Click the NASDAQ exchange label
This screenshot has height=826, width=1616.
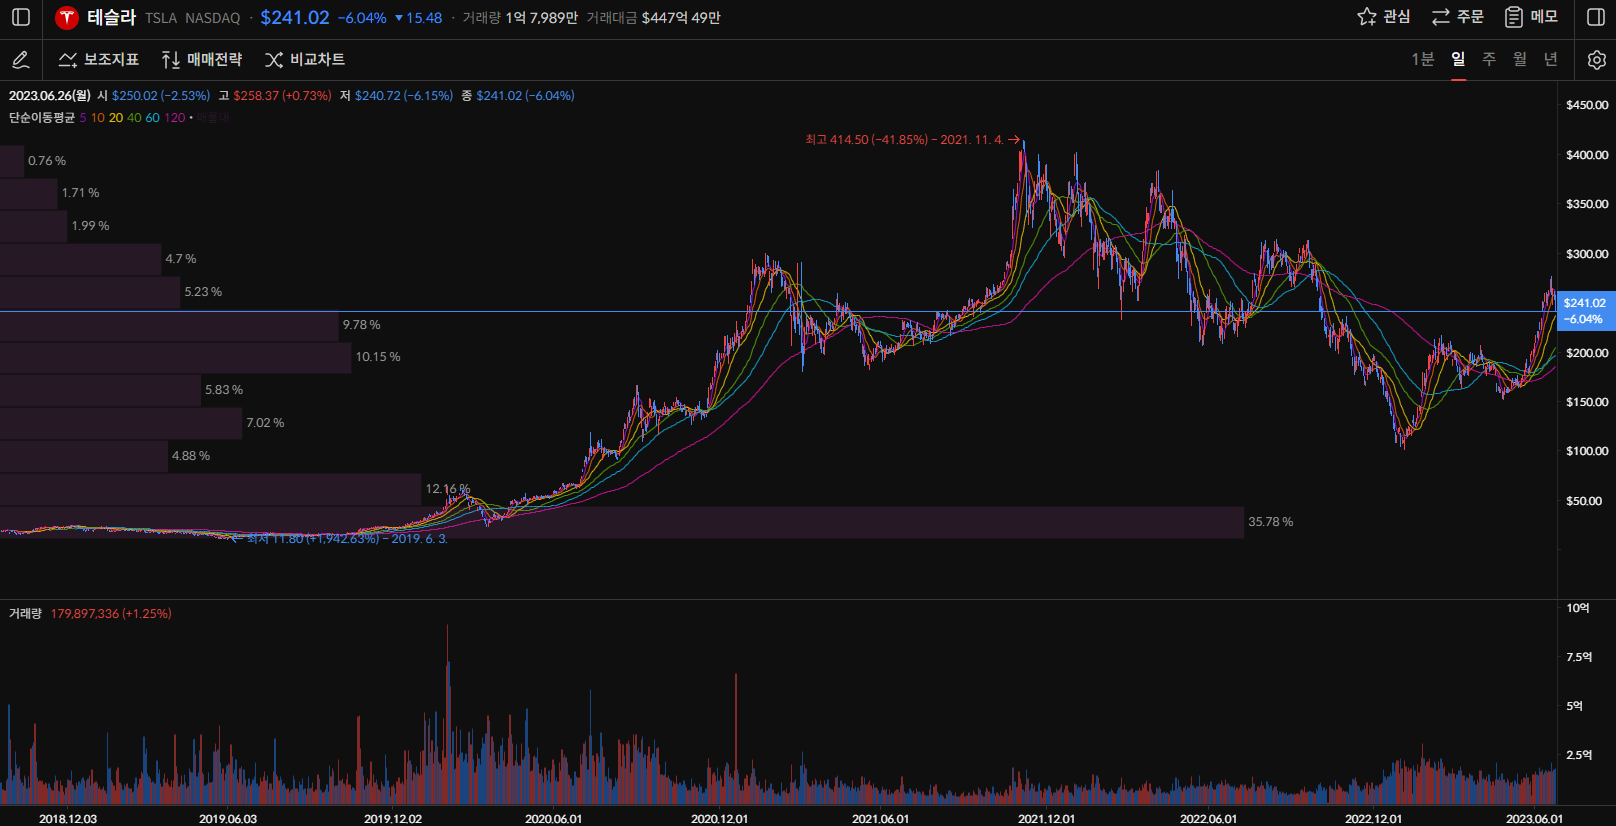coord(213,18)
